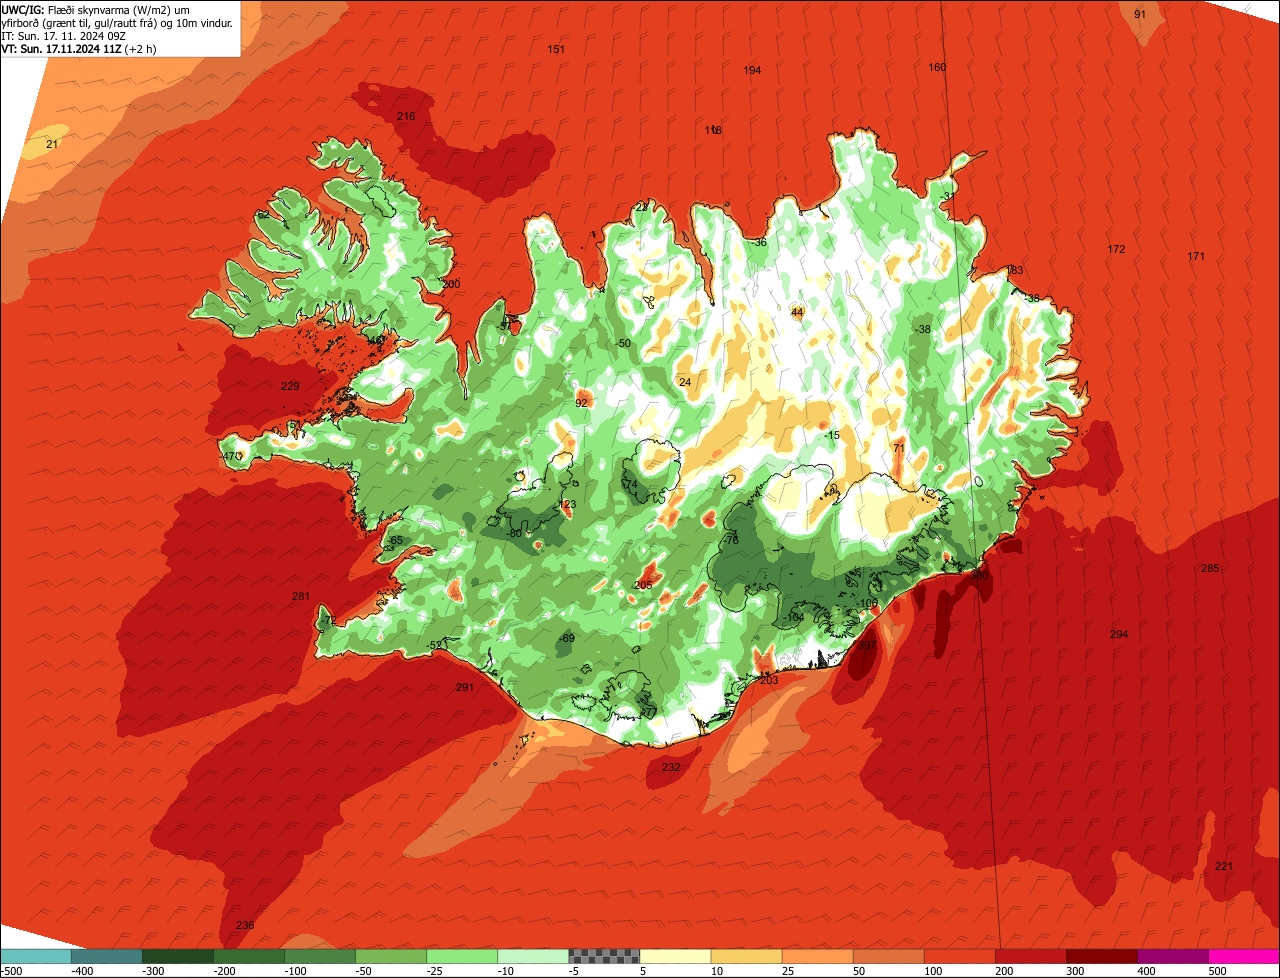Pick the dark green -200 to -100 swatch

(249, 956)
